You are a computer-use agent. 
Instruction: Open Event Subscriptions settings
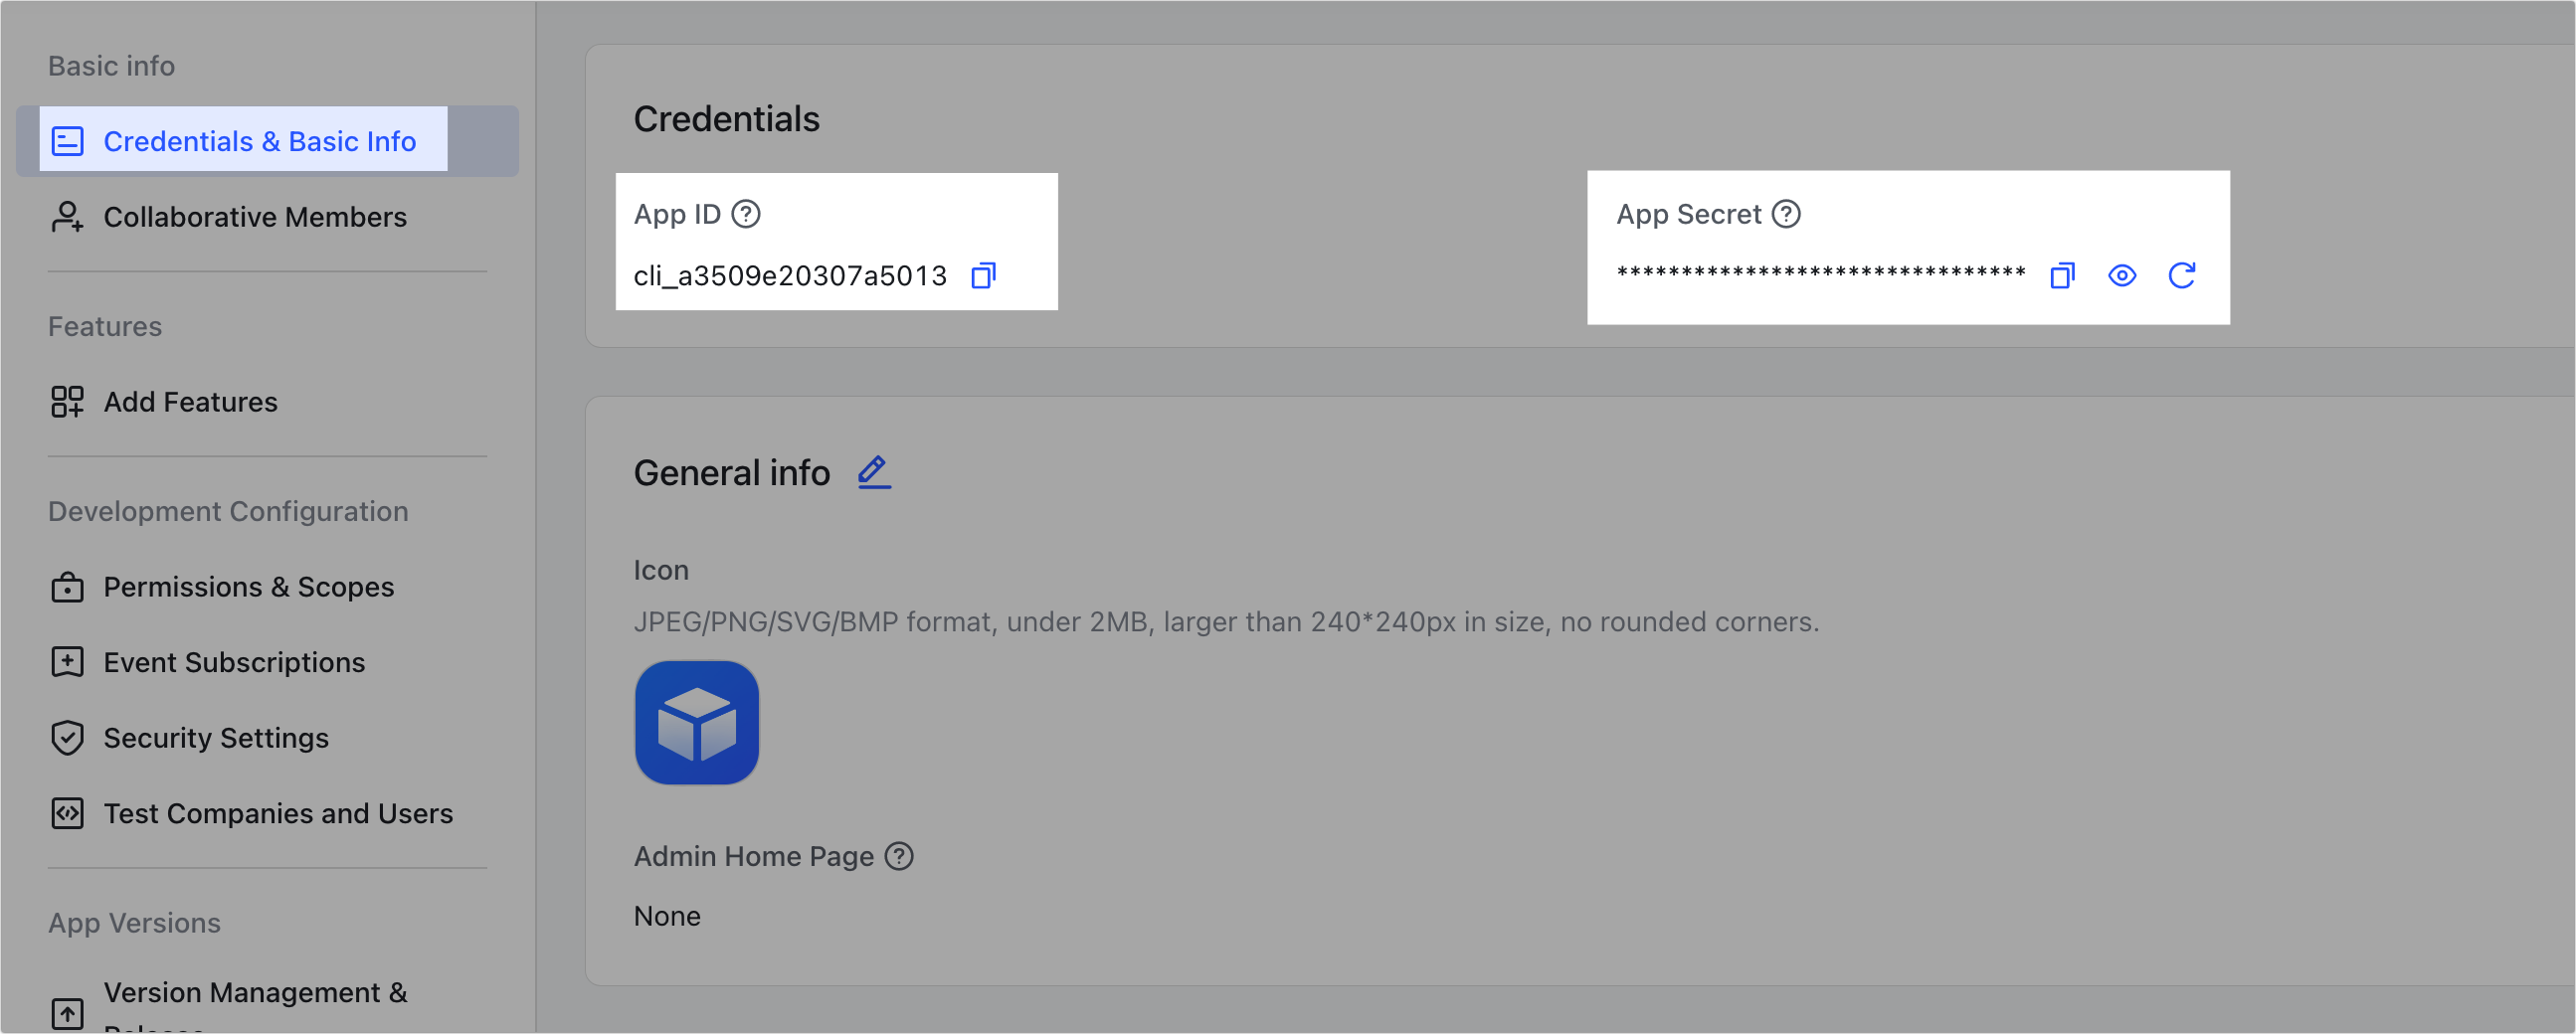click(234, 662)
